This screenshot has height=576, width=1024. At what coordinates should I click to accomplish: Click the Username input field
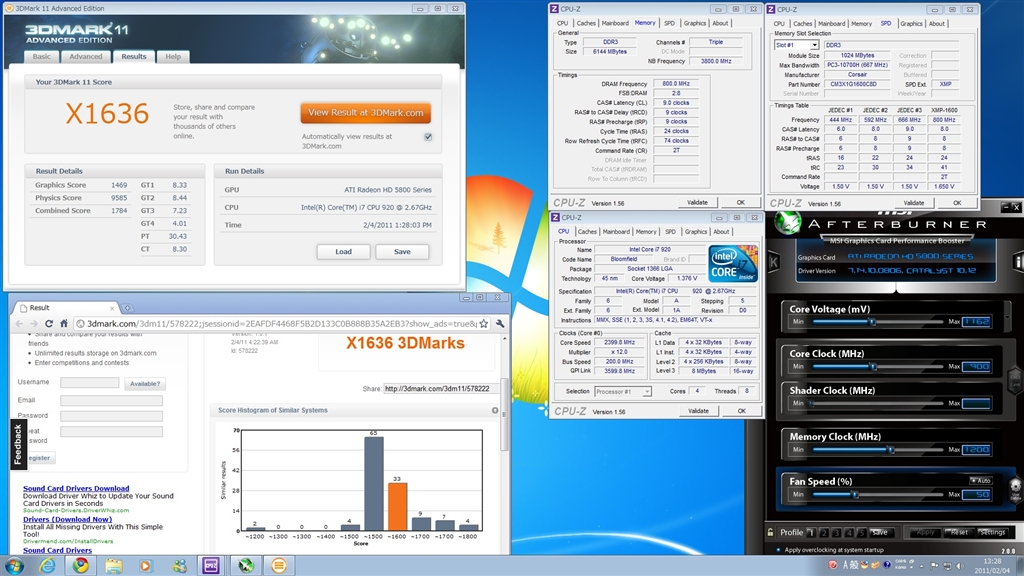90,383
